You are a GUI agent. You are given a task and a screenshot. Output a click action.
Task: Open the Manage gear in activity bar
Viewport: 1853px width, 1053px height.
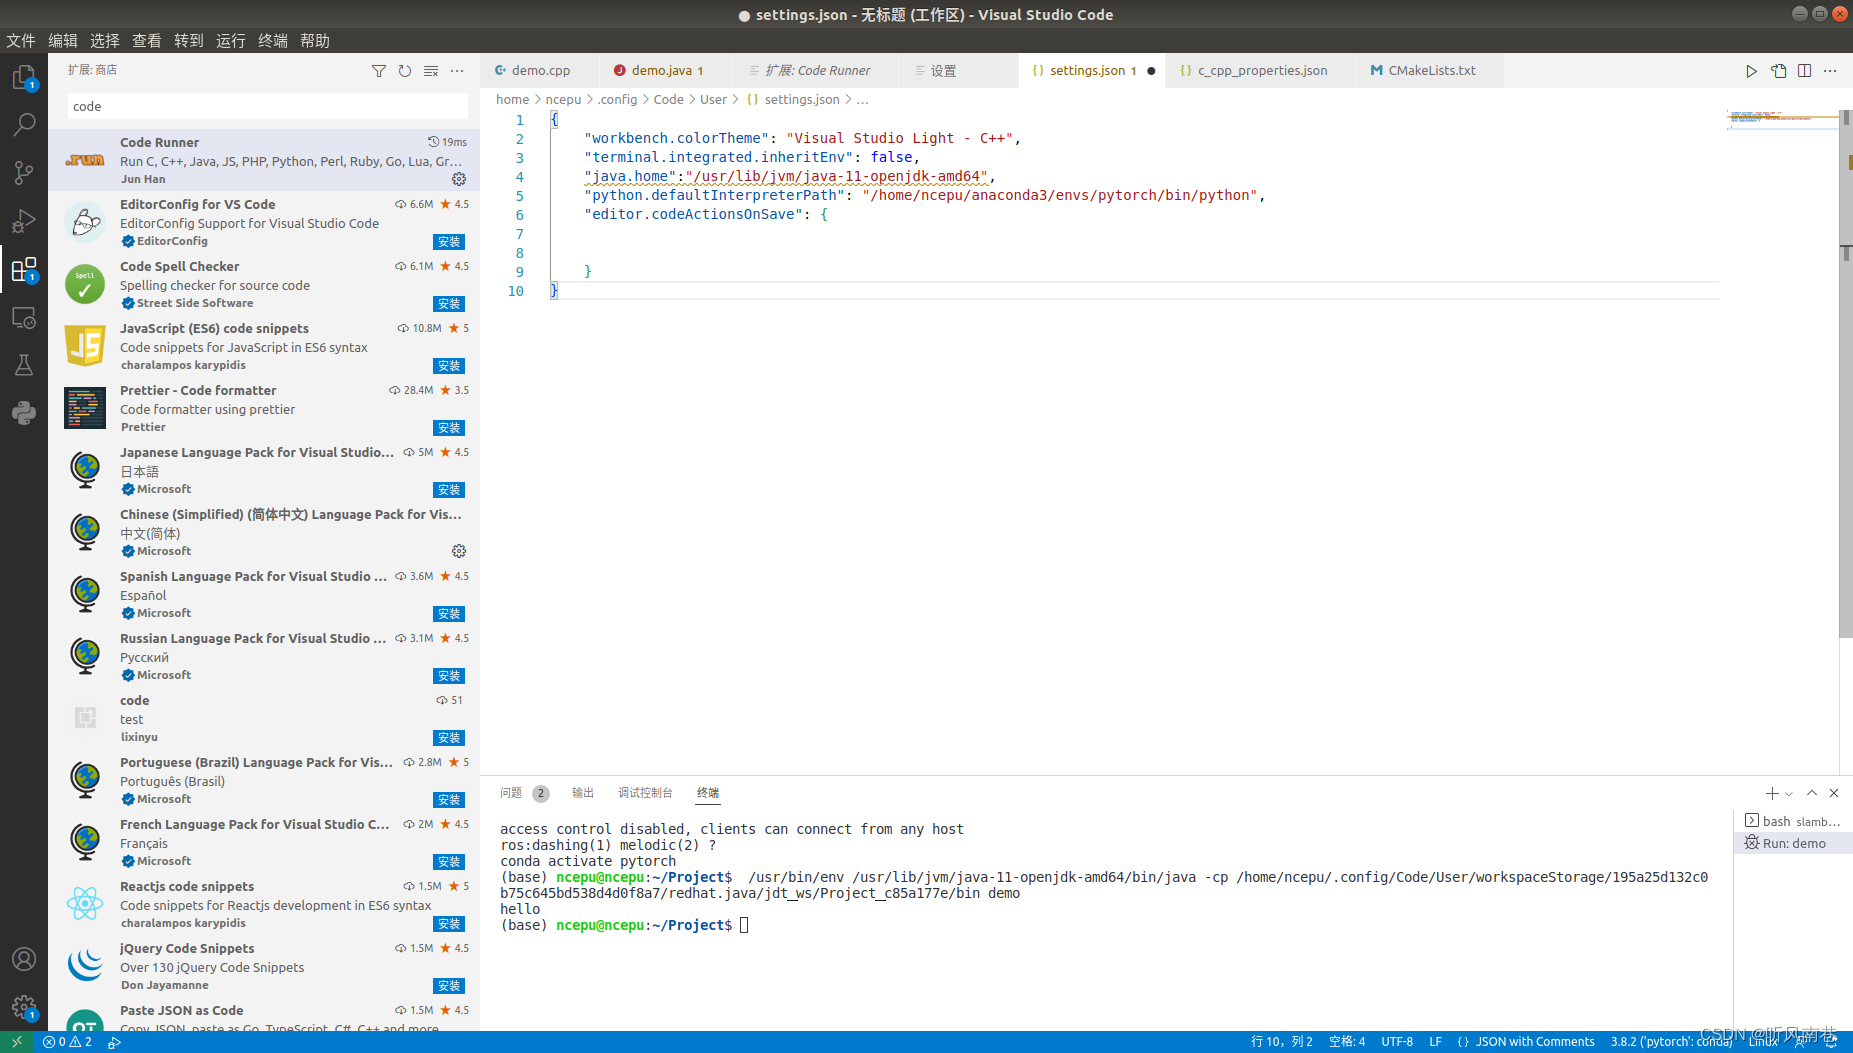(24, 1007)
